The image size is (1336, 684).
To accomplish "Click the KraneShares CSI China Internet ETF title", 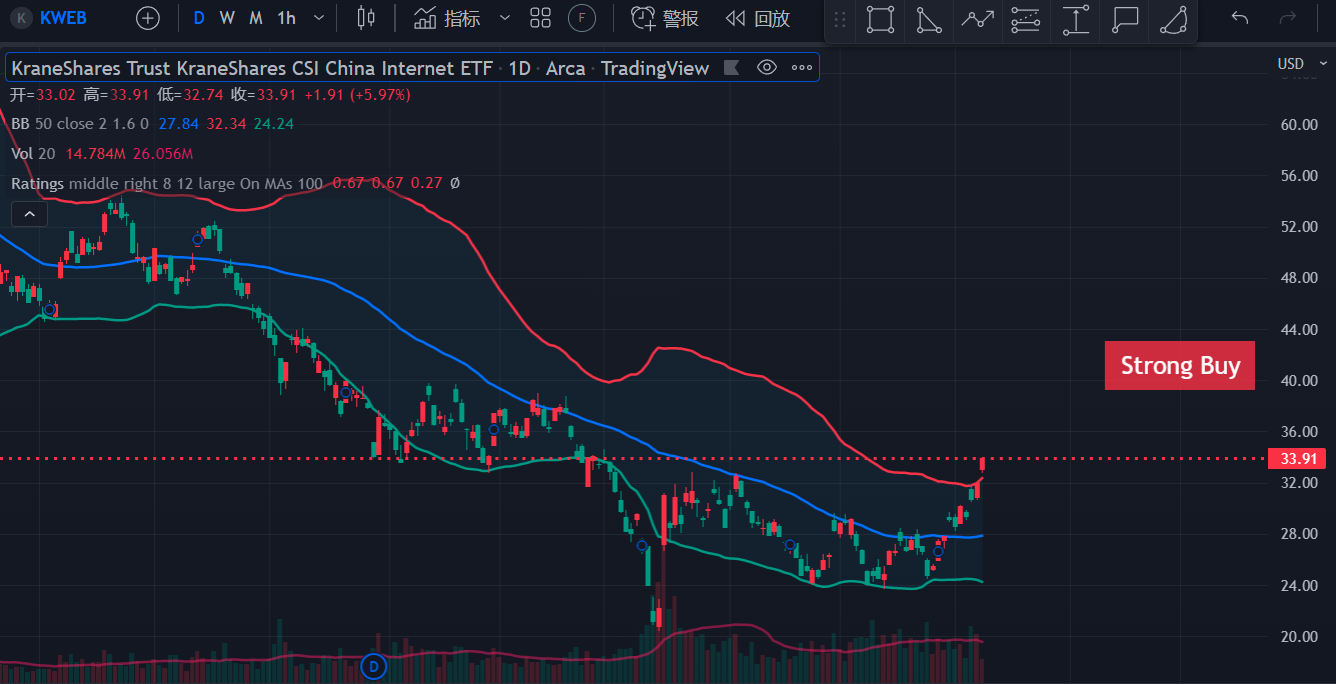I will pos(252,68).
